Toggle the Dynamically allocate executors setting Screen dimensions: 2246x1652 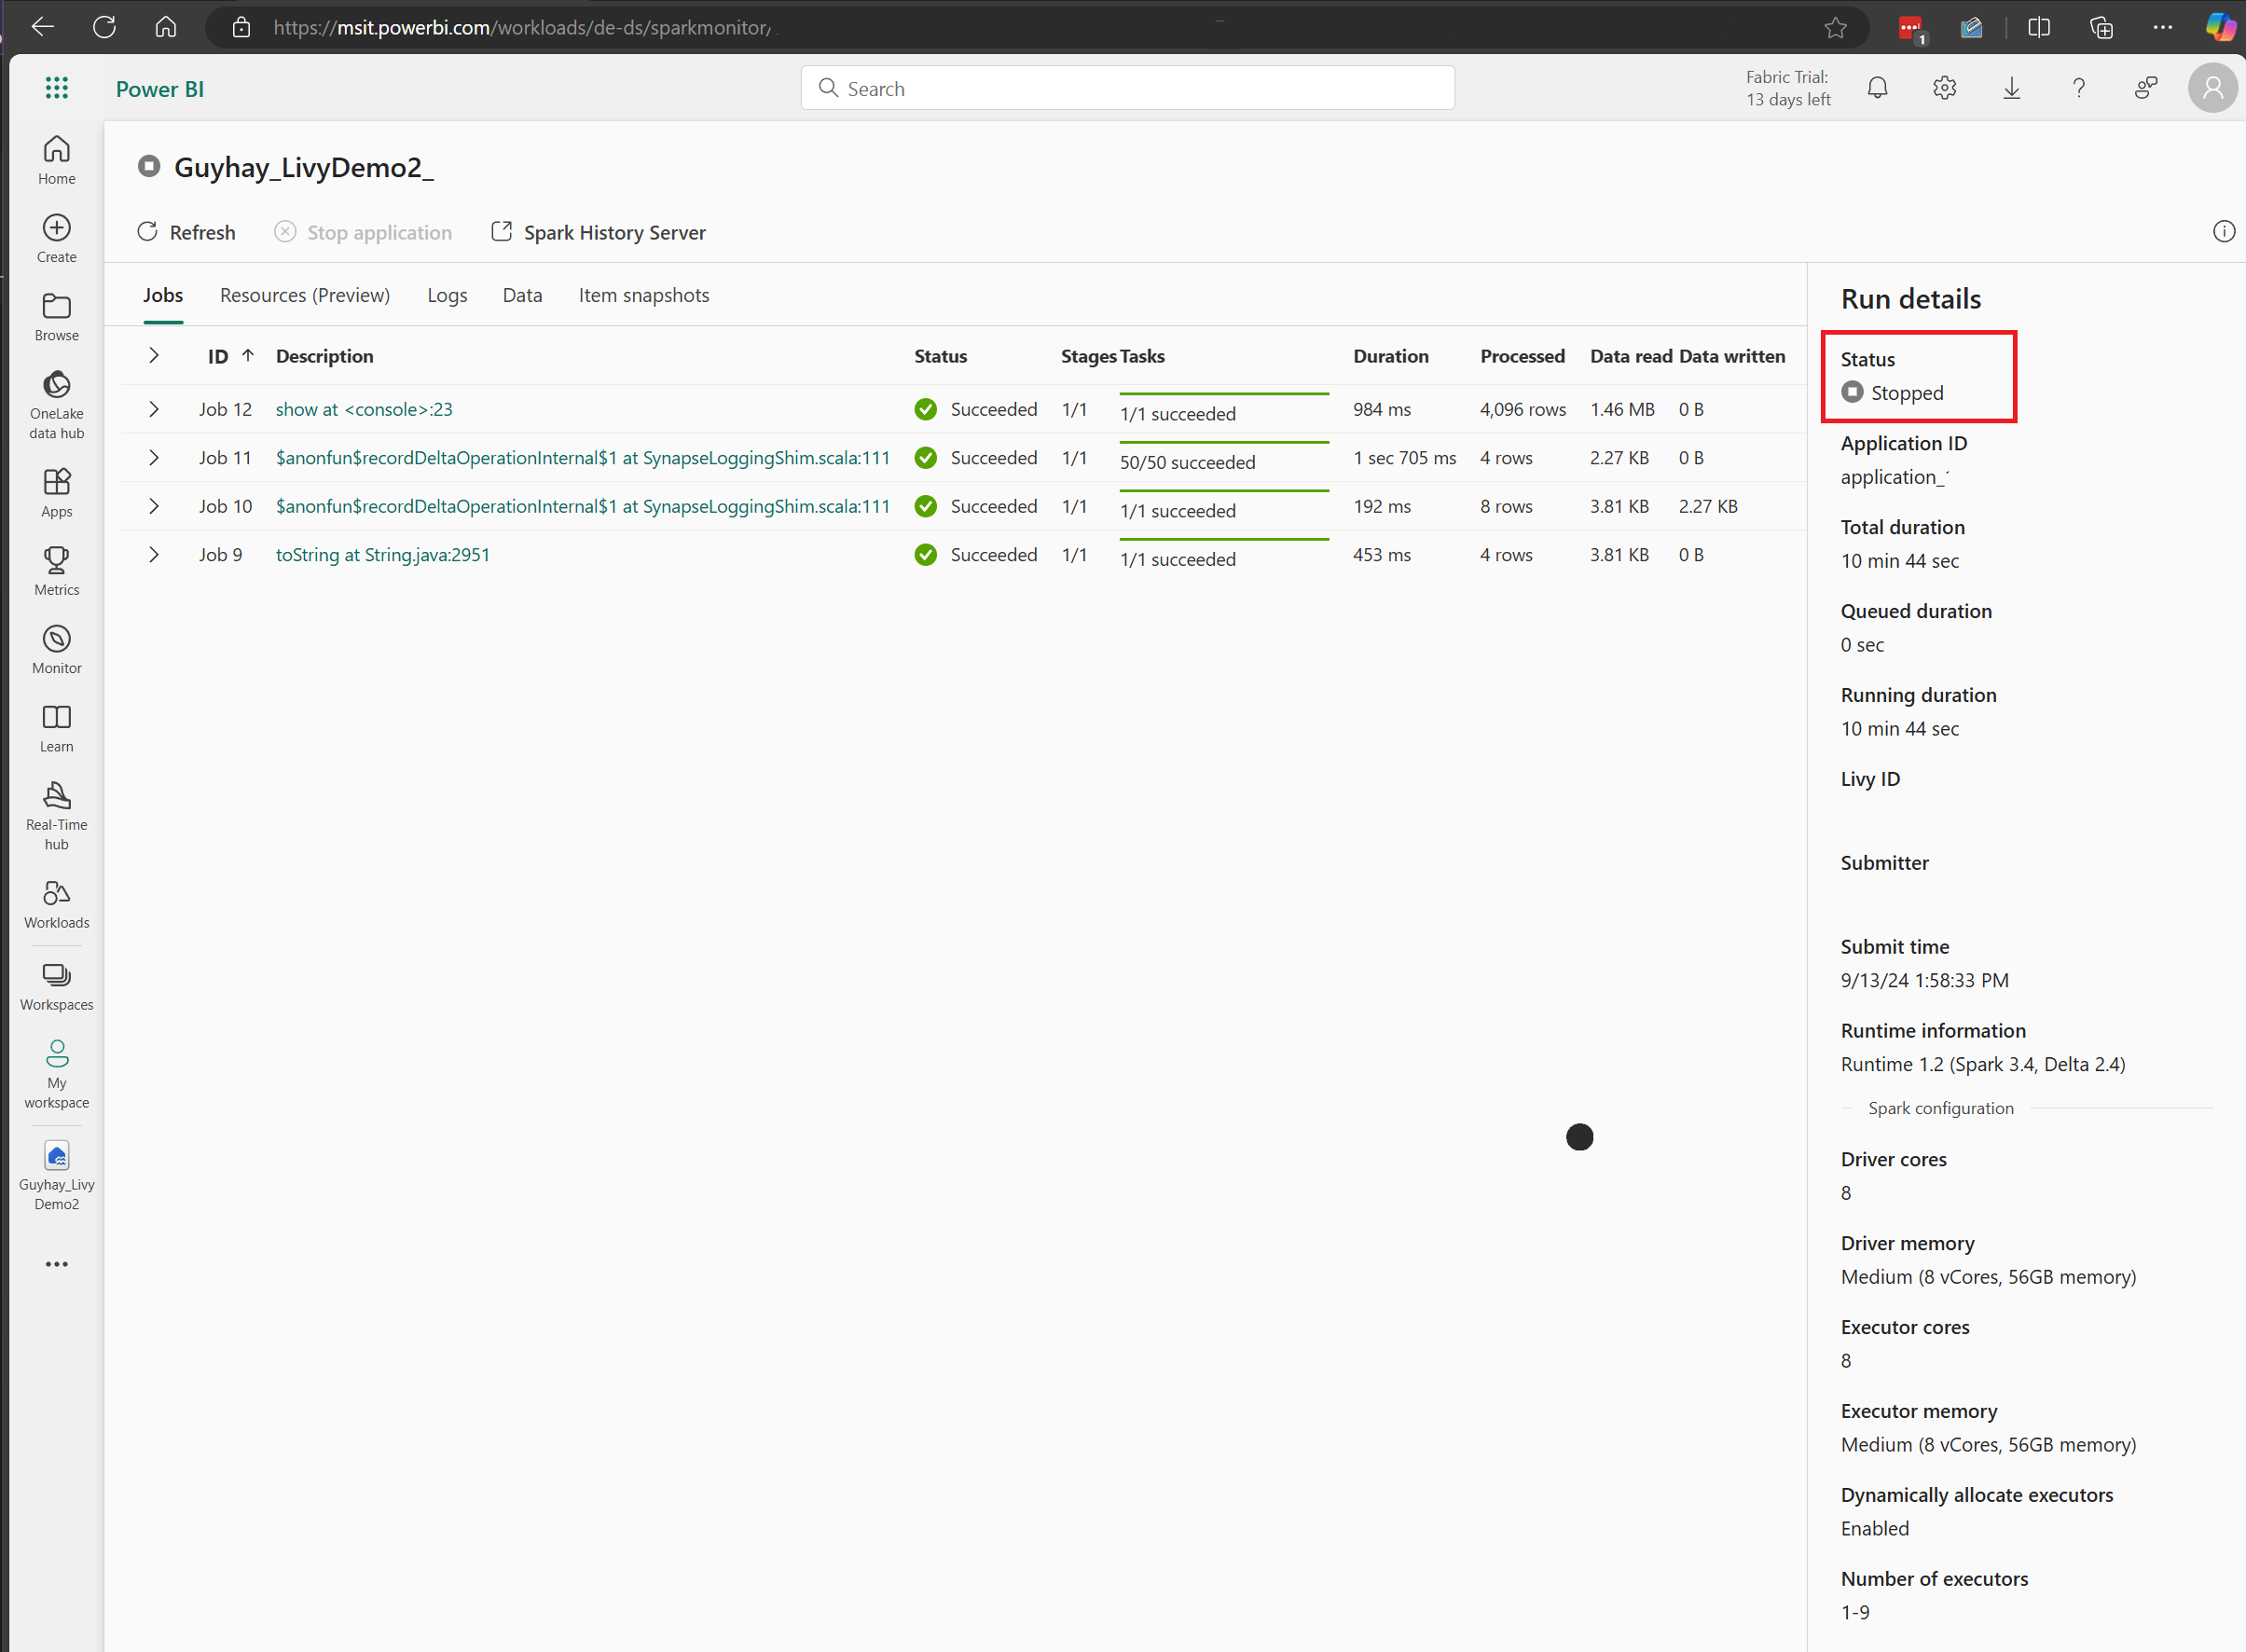click(1875, 1528)
